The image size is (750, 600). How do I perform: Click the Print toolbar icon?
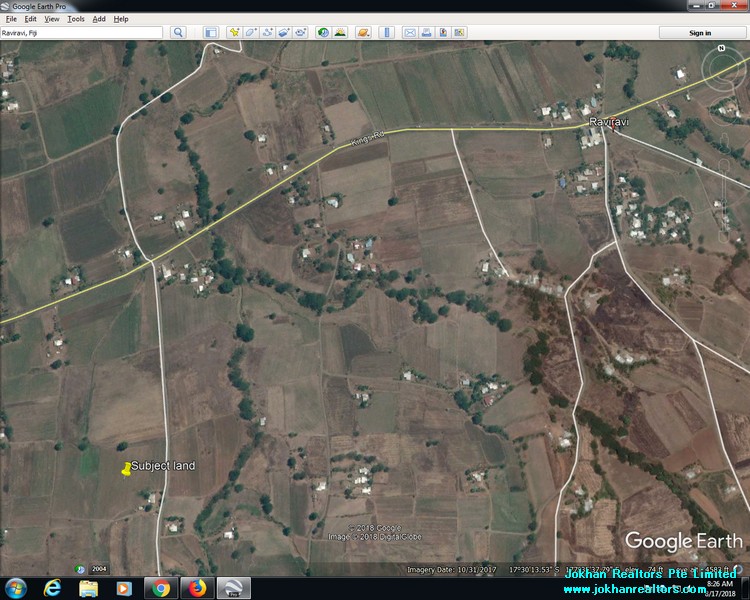pyautogui.click(x=427, y=33)
